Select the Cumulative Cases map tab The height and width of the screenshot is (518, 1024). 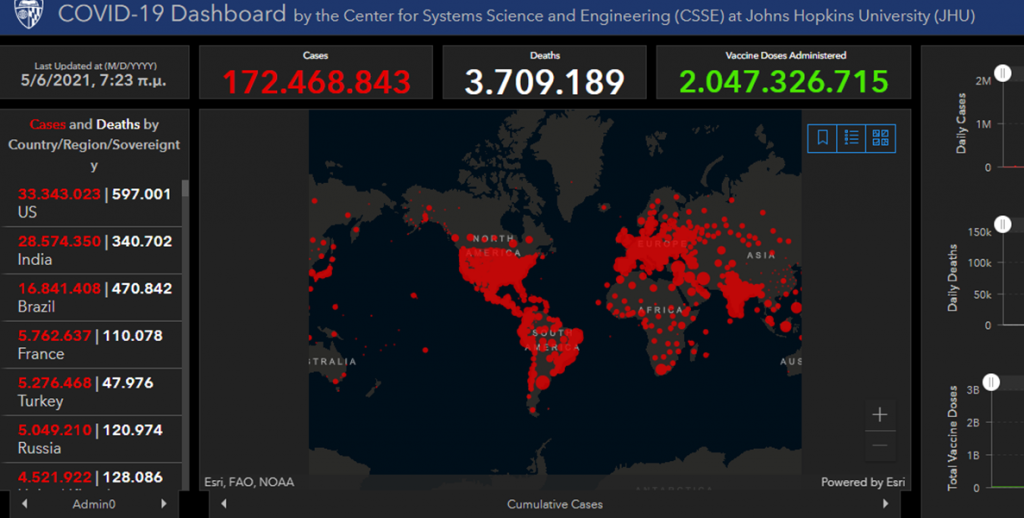tap(554, 504)
